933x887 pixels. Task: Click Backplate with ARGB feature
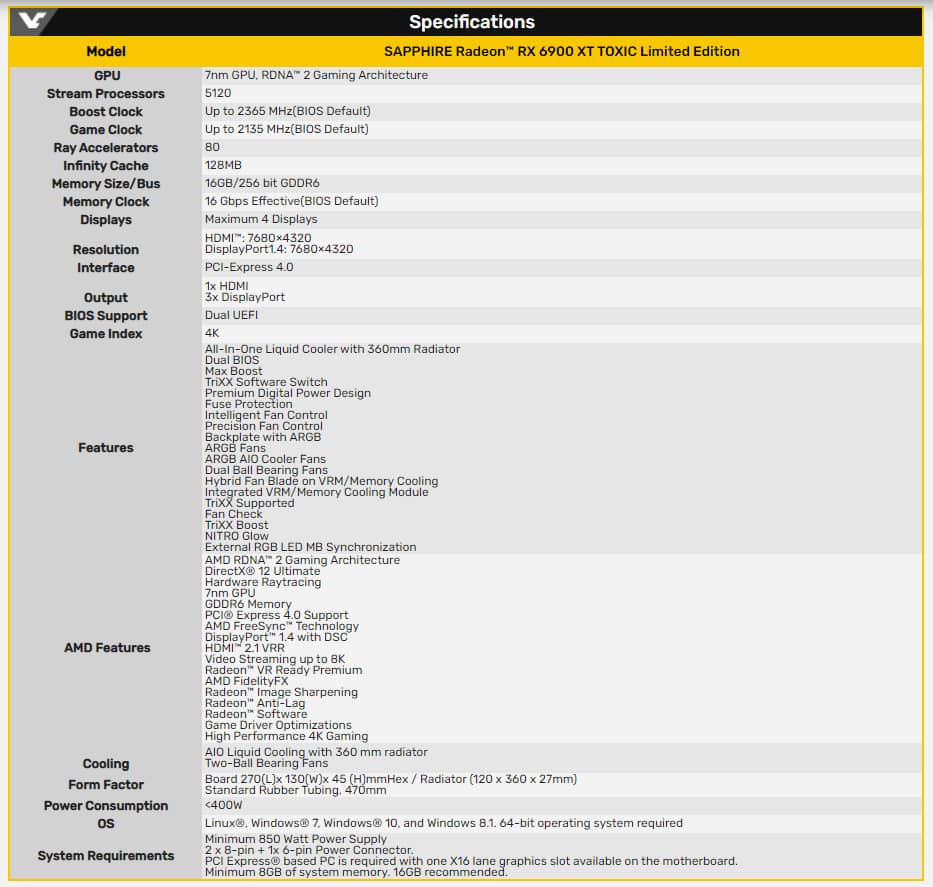[x=262, y=437]
